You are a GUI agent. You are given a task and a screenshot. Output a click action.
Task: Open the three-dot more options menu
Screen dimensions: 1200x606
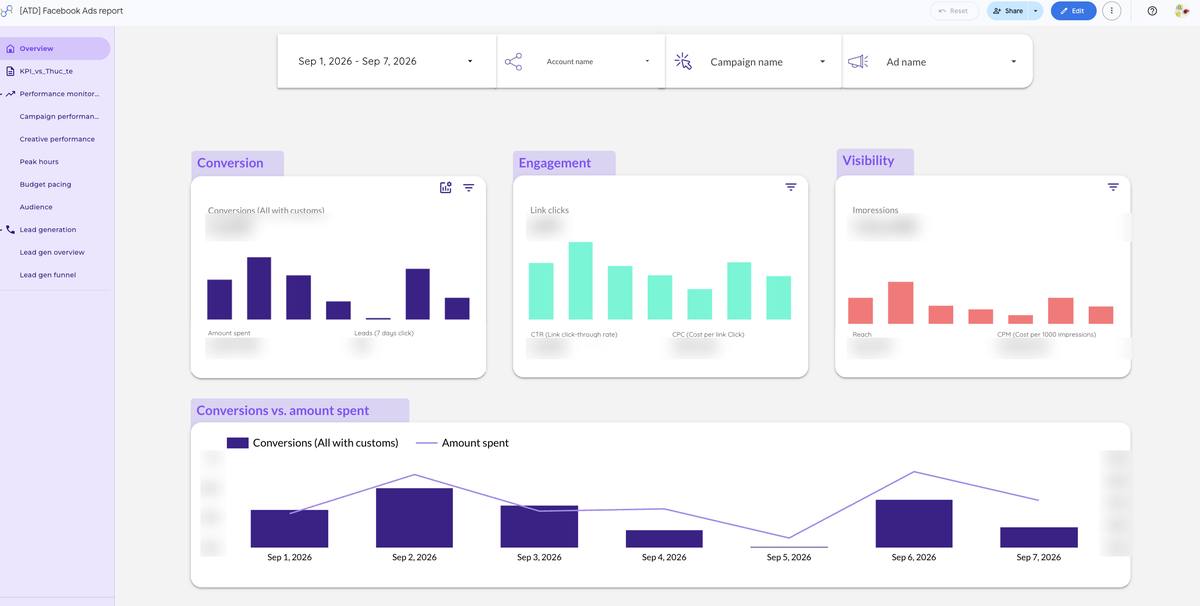tap(1112, 11)
